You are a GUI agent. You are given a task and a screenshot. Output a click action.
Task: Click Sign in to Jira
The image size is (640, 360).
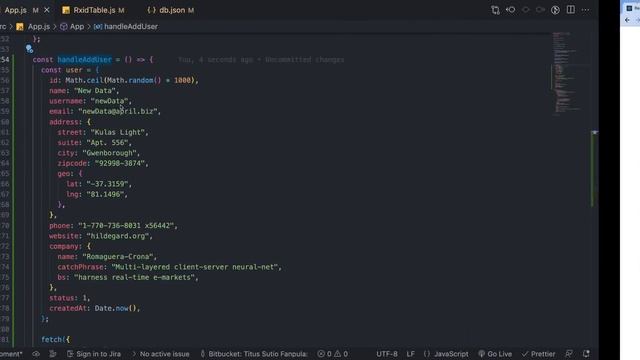94,354
